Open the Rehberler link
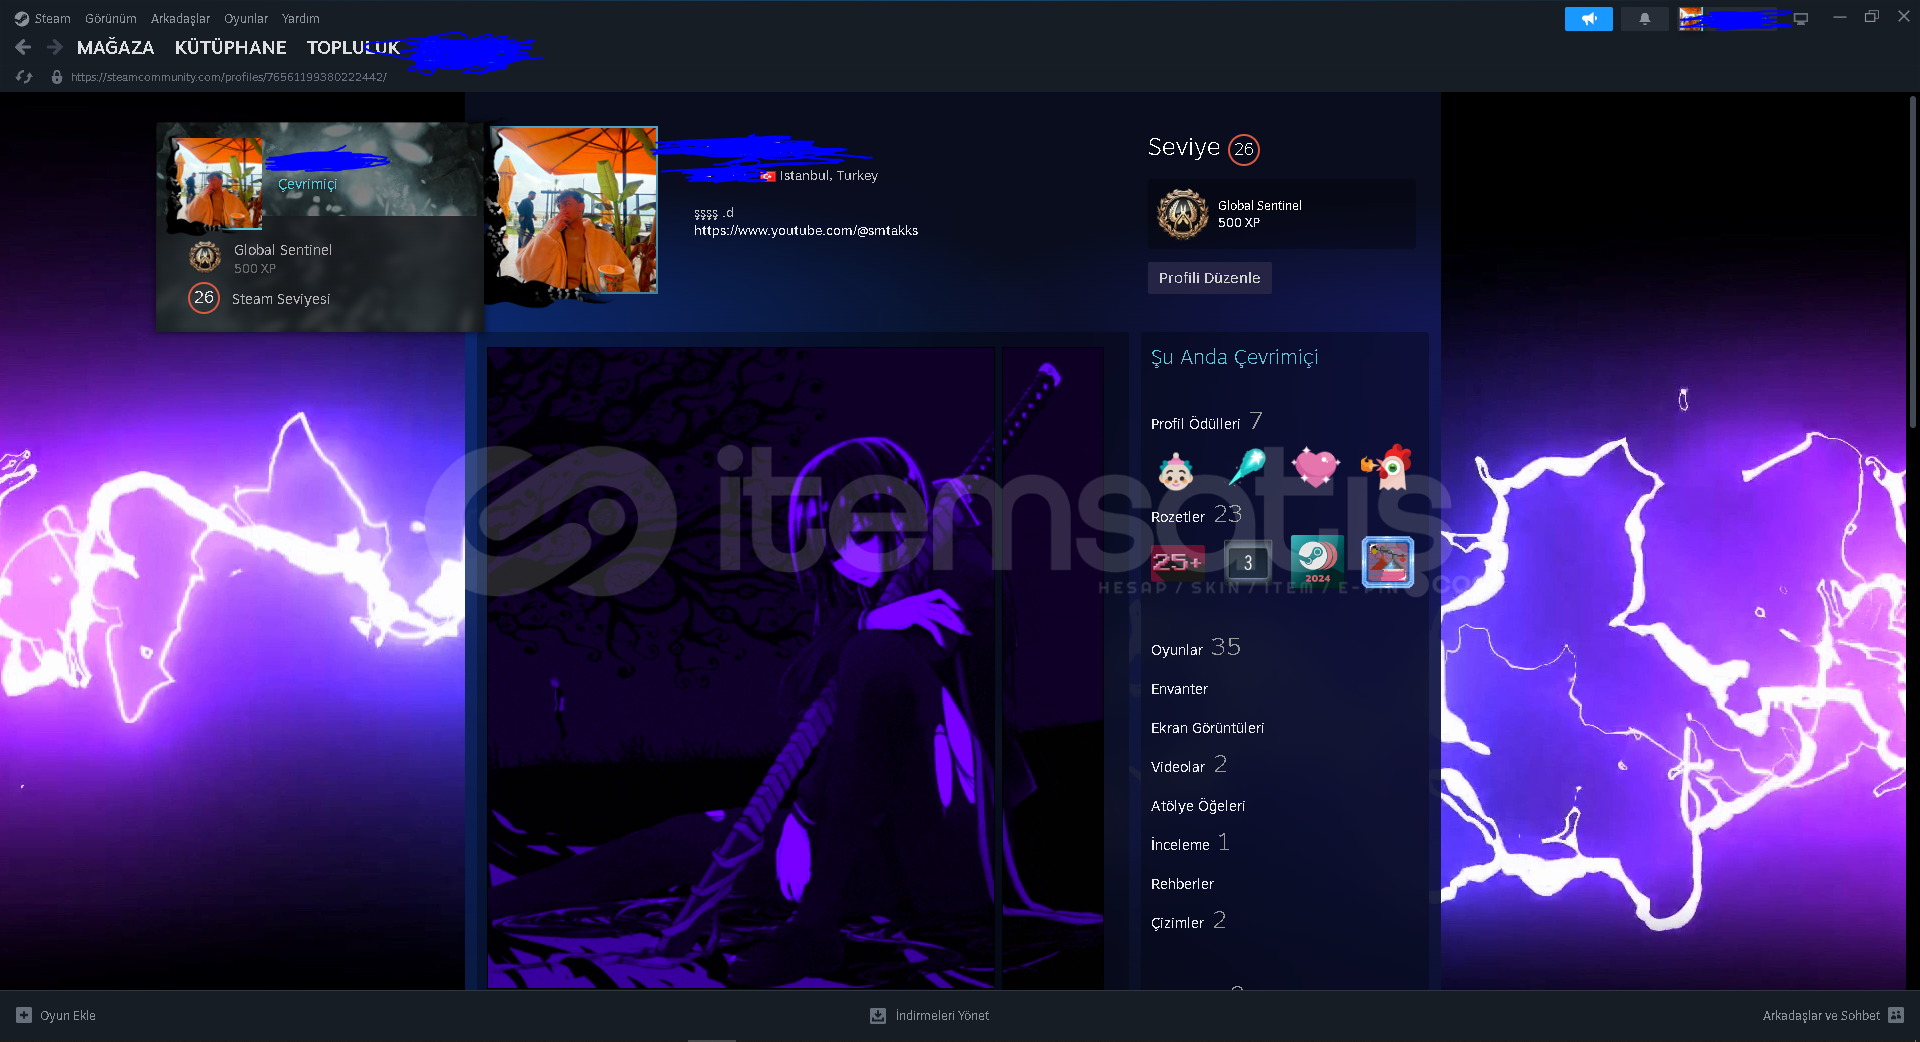The image size is (1920, 1042). click(1182, 884)
